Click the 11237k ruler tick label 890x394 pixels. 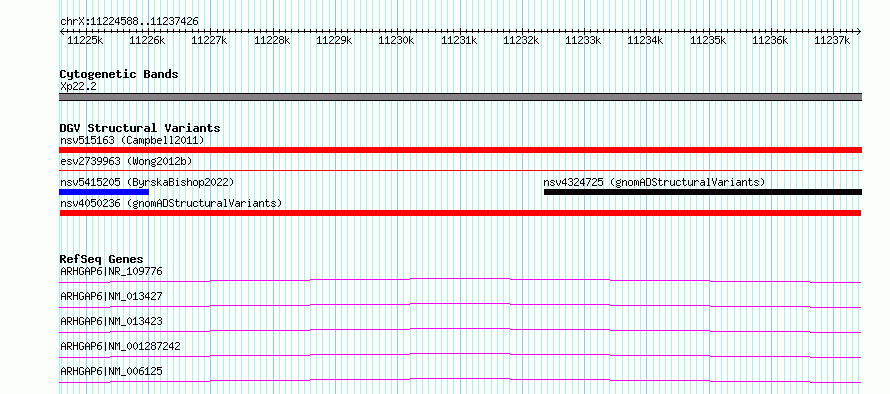[832, 40]
